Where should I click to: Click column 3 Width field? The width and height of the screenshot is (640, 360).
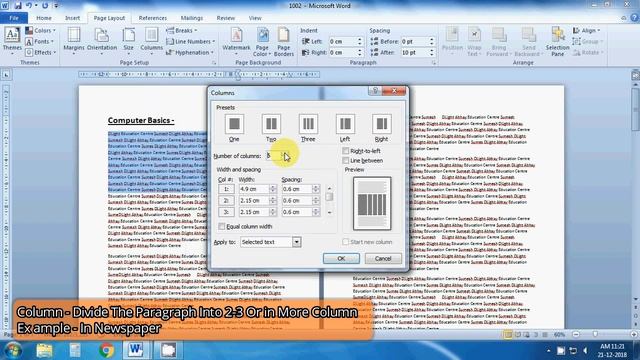(x=254, y=212)
